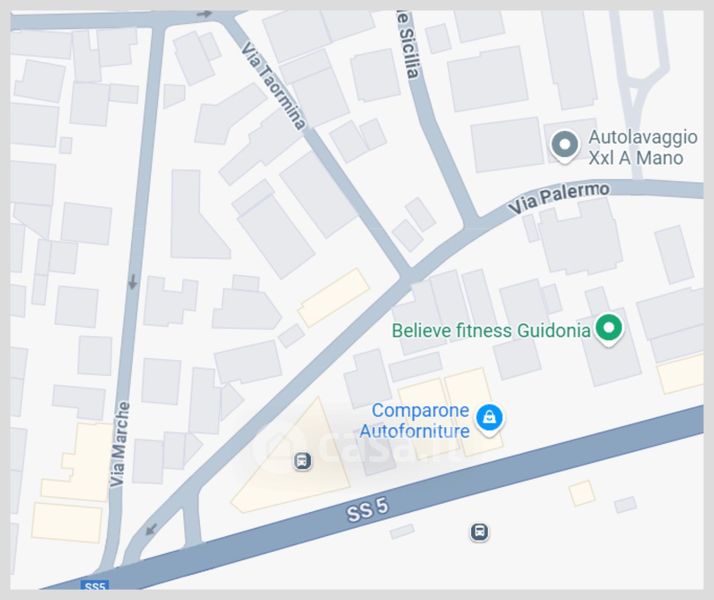
Task: Select the green Believe fitness Guidonia marker
Action: tap(609, 330)
